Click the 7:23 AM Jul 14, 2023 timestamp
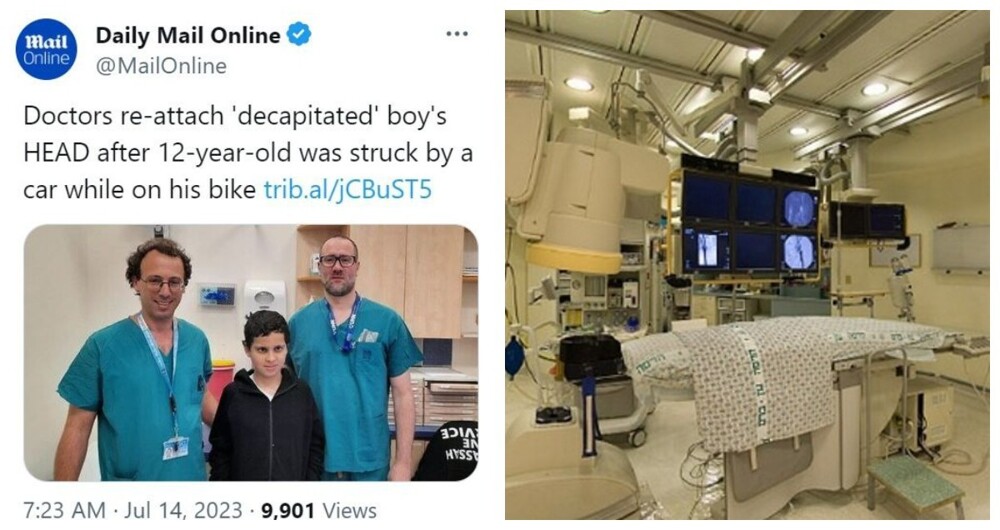Screen dimensions: 1000x530 (133, 510)
